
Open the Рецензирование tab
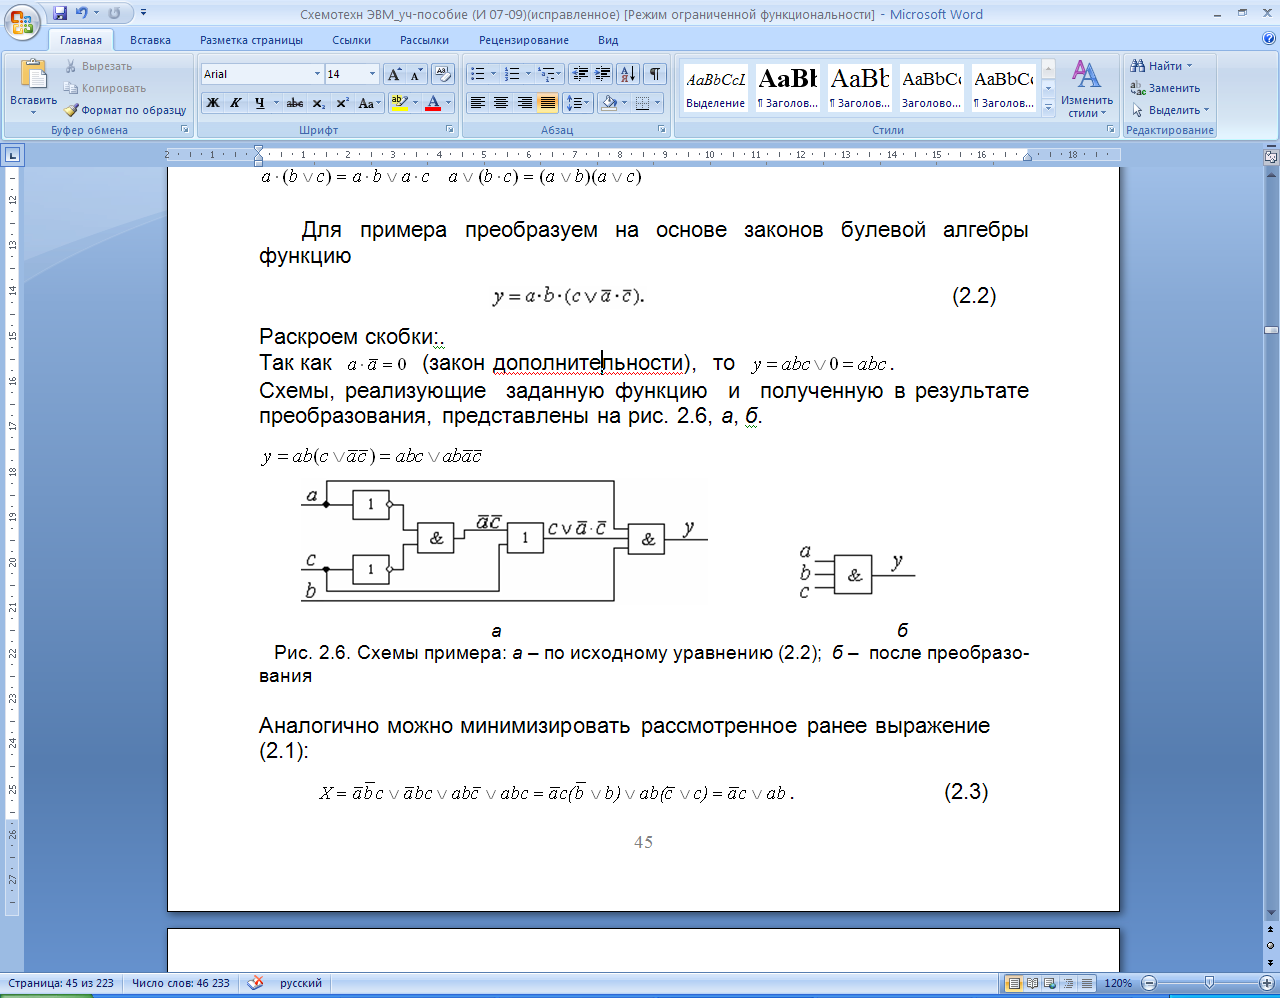click(524, 40)
